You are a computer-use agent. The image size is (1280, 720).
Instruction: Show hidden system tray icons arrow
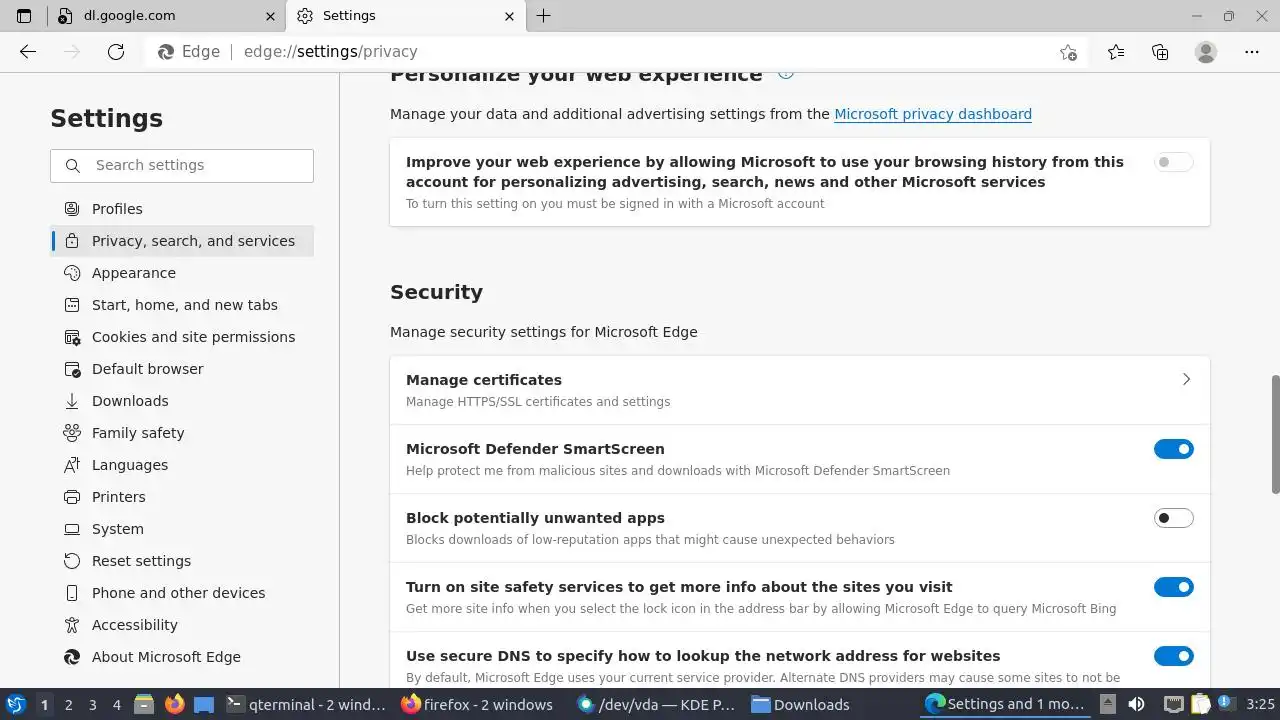click(1107, 704)
